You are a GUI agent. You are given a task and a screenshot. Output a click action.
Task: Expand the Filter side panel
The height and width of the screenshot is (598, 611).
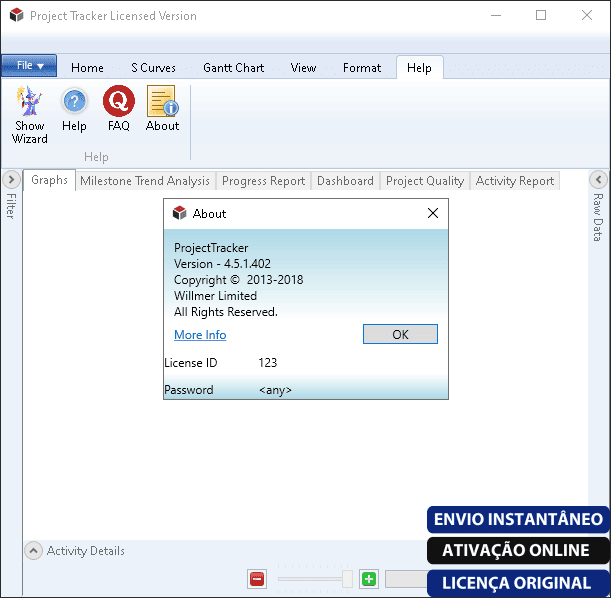[11, 180]
